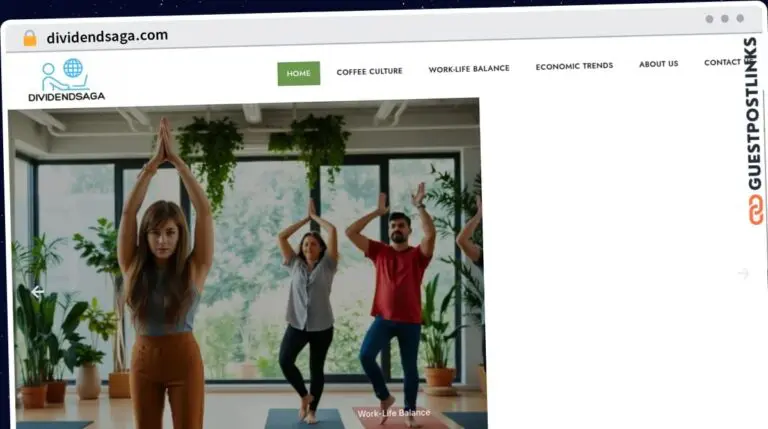The image size is (768, 429).
Task: Advance slider with right arrow
Action: pyautogui.click(x=743, y=273)
